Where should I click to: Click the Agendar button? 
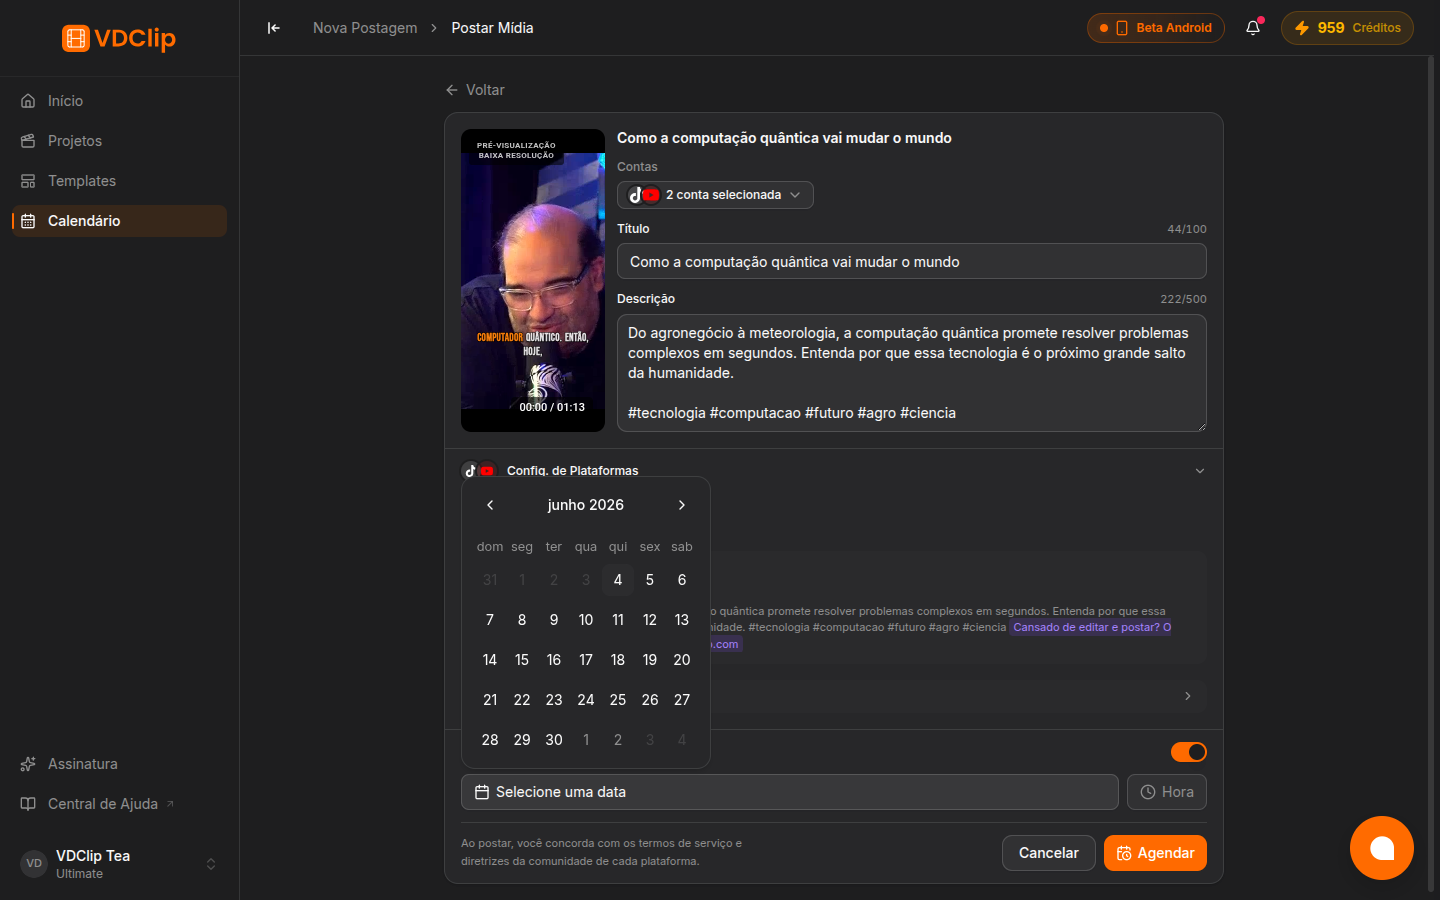[1155, 853]
